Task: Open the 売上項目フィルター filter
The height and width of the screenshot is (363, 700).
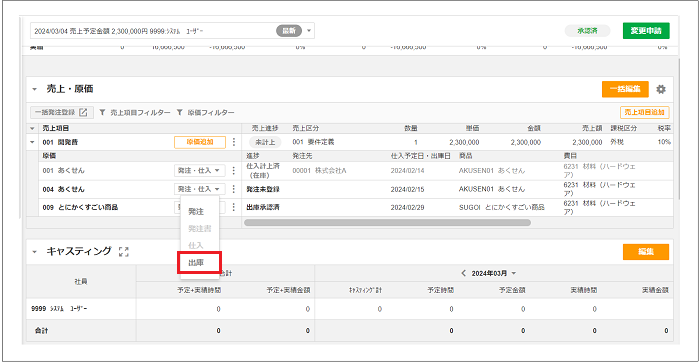Action: click(134, 113)
